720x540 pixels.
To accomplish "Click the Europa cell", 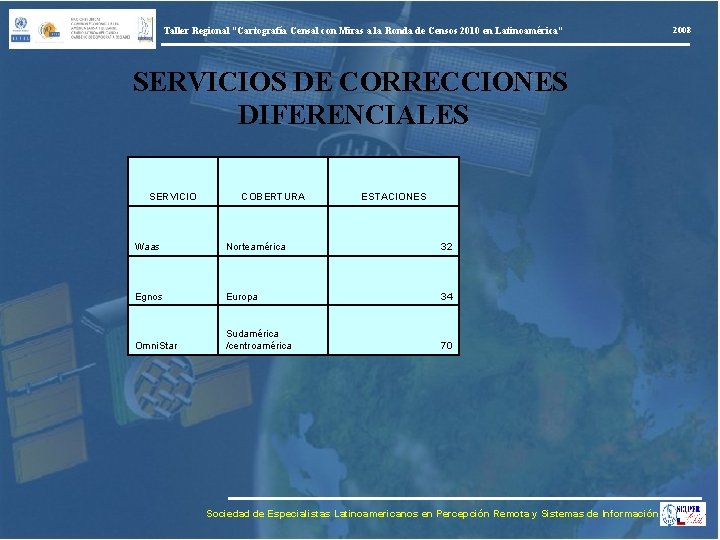I will 273,281.
